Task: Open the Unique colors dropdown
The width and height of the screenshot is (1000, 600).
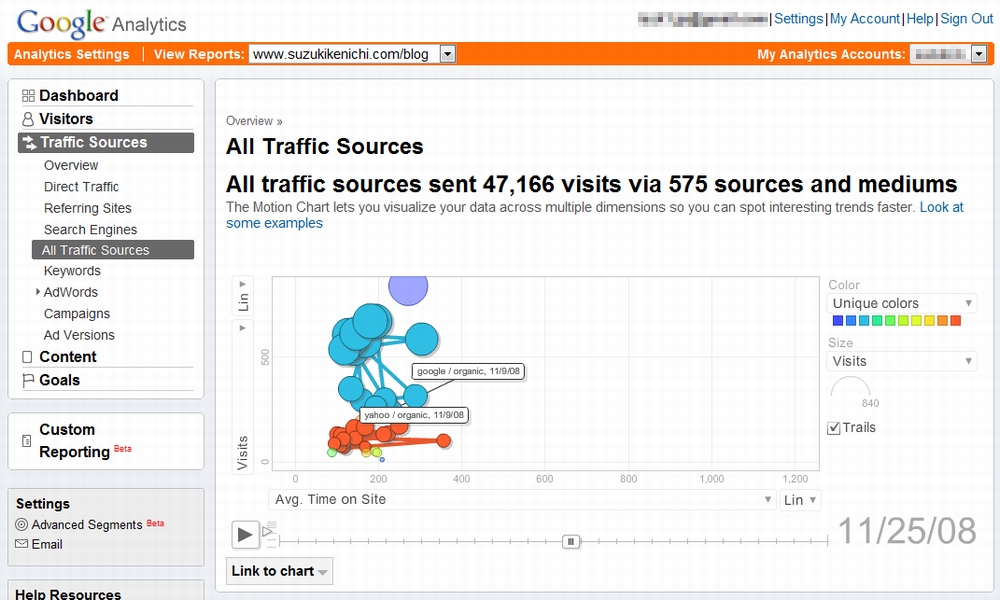Action: (x=902, y=304)
